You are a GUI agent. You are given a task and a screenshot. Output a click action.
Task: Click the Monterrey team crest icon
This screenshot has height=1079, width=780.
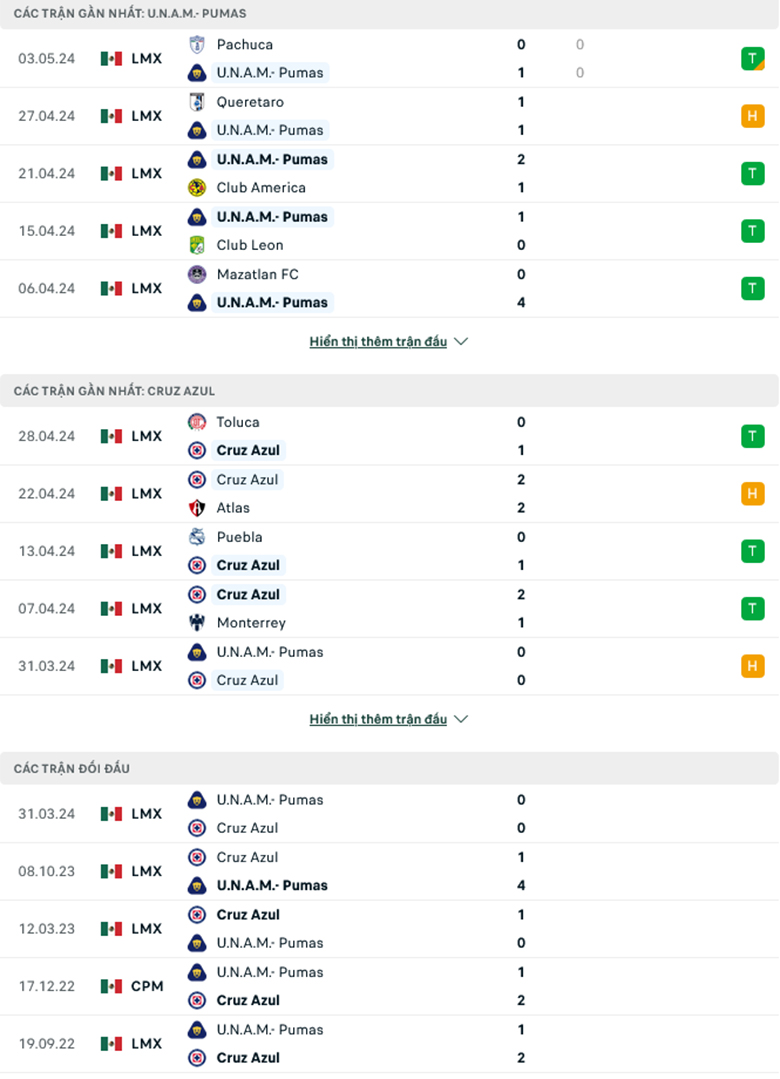[x=197, y=623]
